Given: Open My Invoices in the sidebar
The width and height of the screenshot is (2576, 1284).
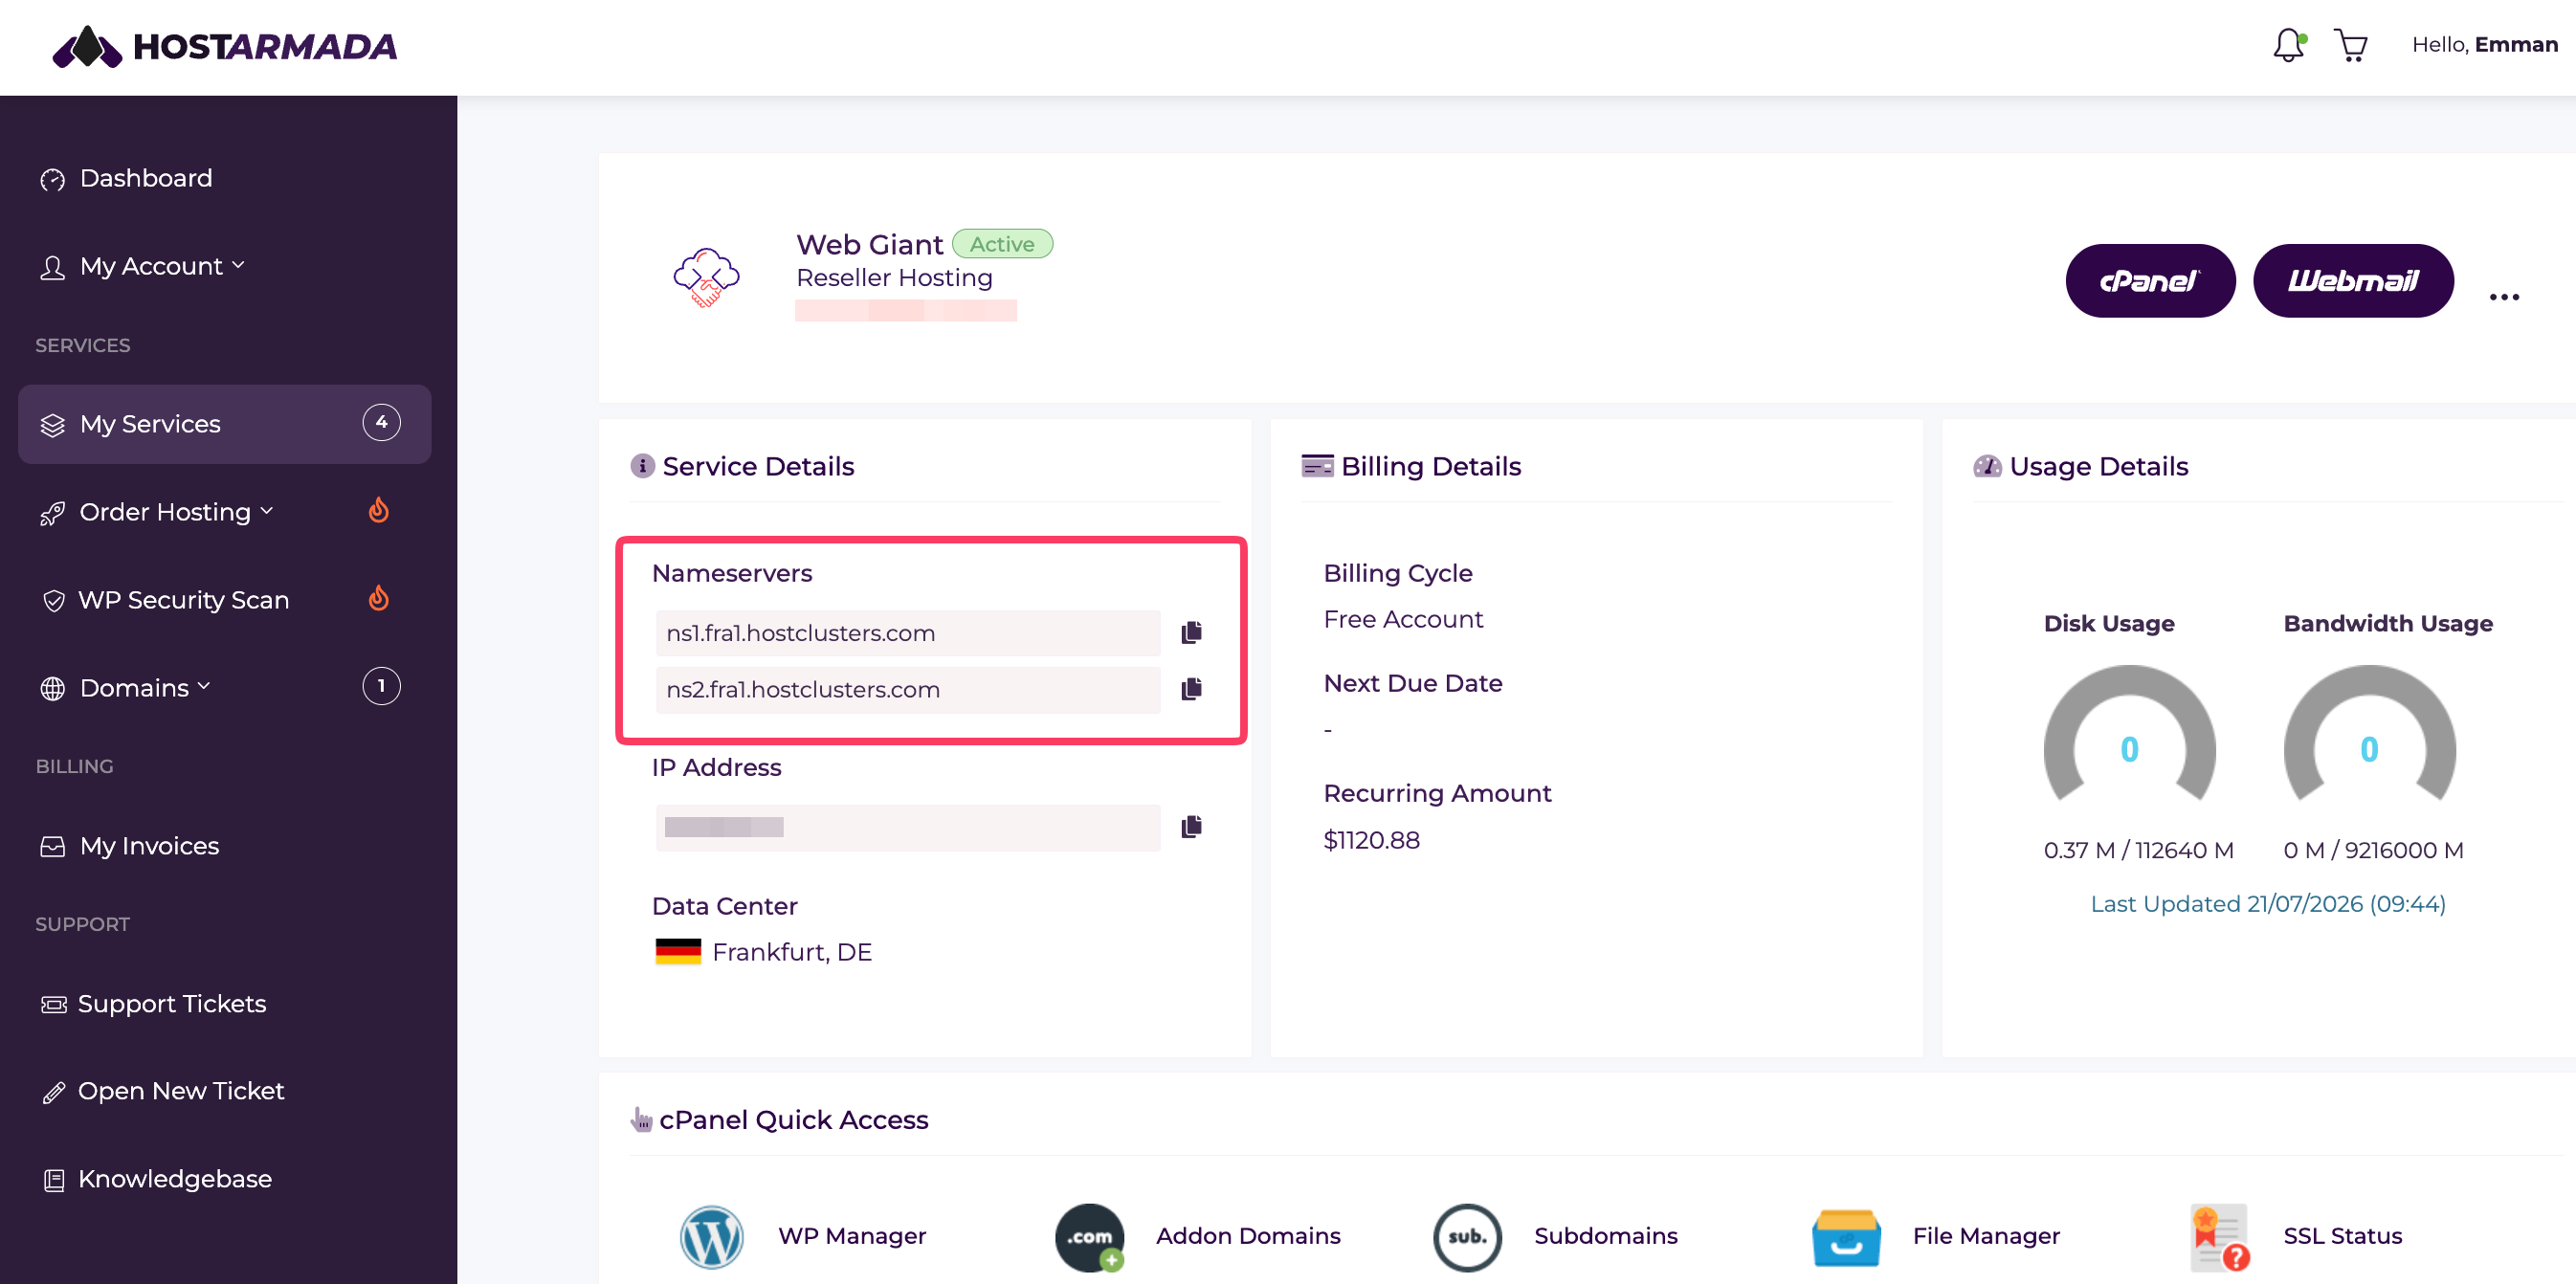Looking at the screenshot, I should 150,846.
